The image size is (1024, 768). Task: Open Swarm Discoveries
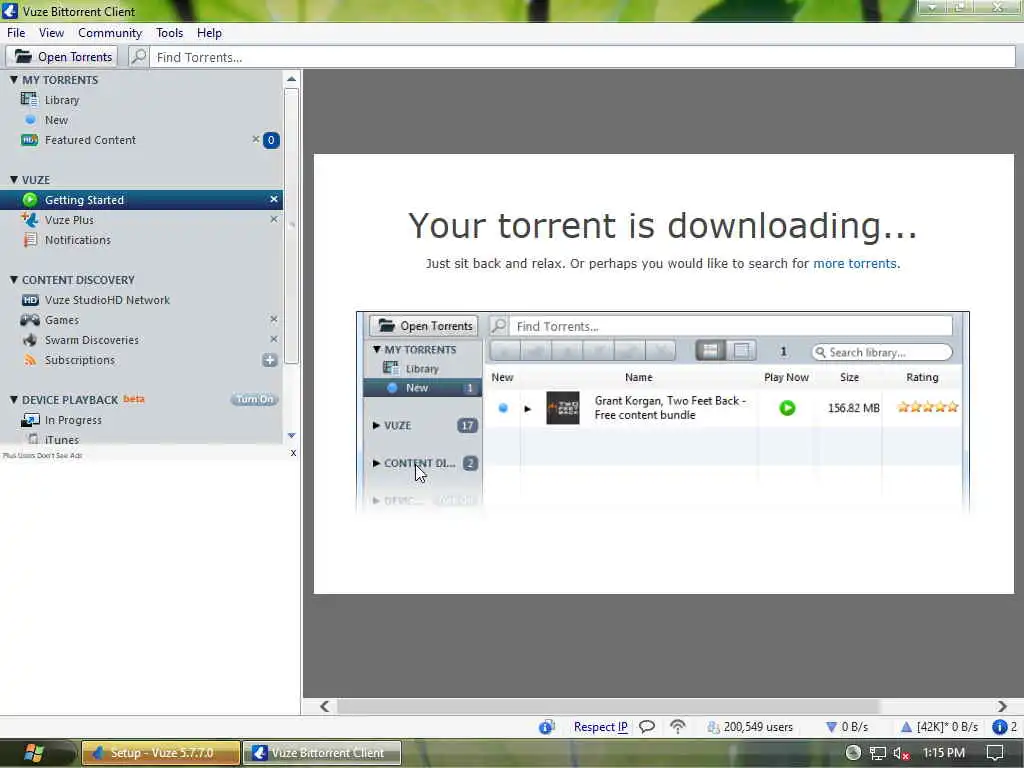pyautogui.click(x=91, y=340)
